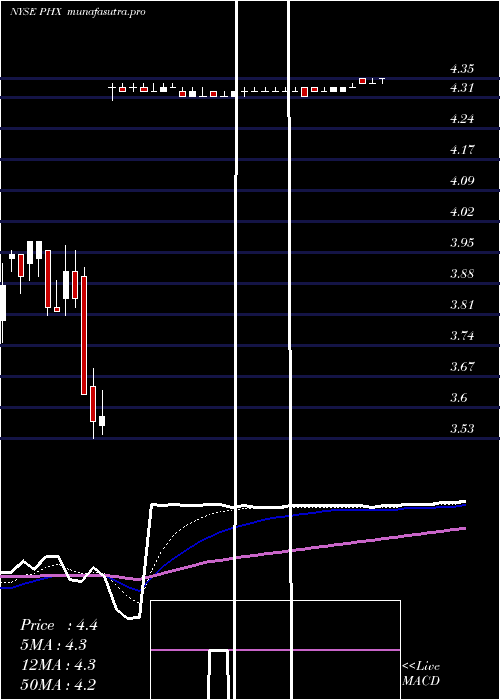Click the 5MA : 4.3 readout
This screenshot has width=500, height=700.
pyautogui.click(x=54, y=645)
